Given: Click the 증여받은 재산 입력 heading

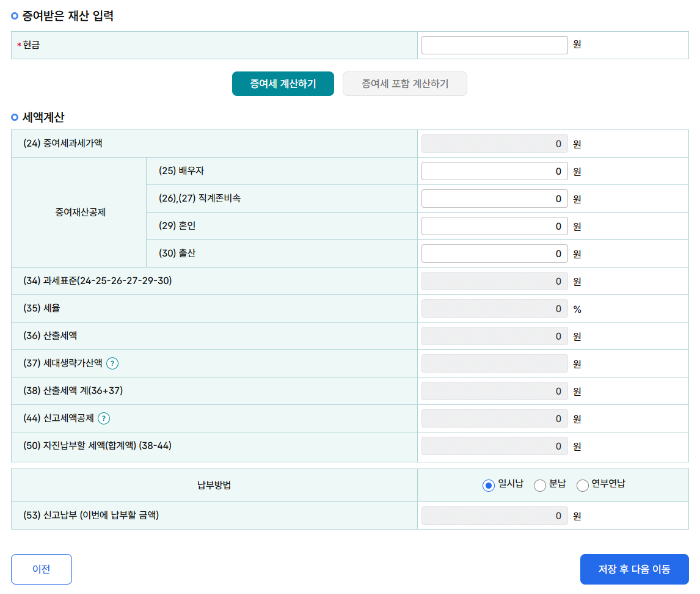Looking at the screenshot, I should [x=68, y=16].
